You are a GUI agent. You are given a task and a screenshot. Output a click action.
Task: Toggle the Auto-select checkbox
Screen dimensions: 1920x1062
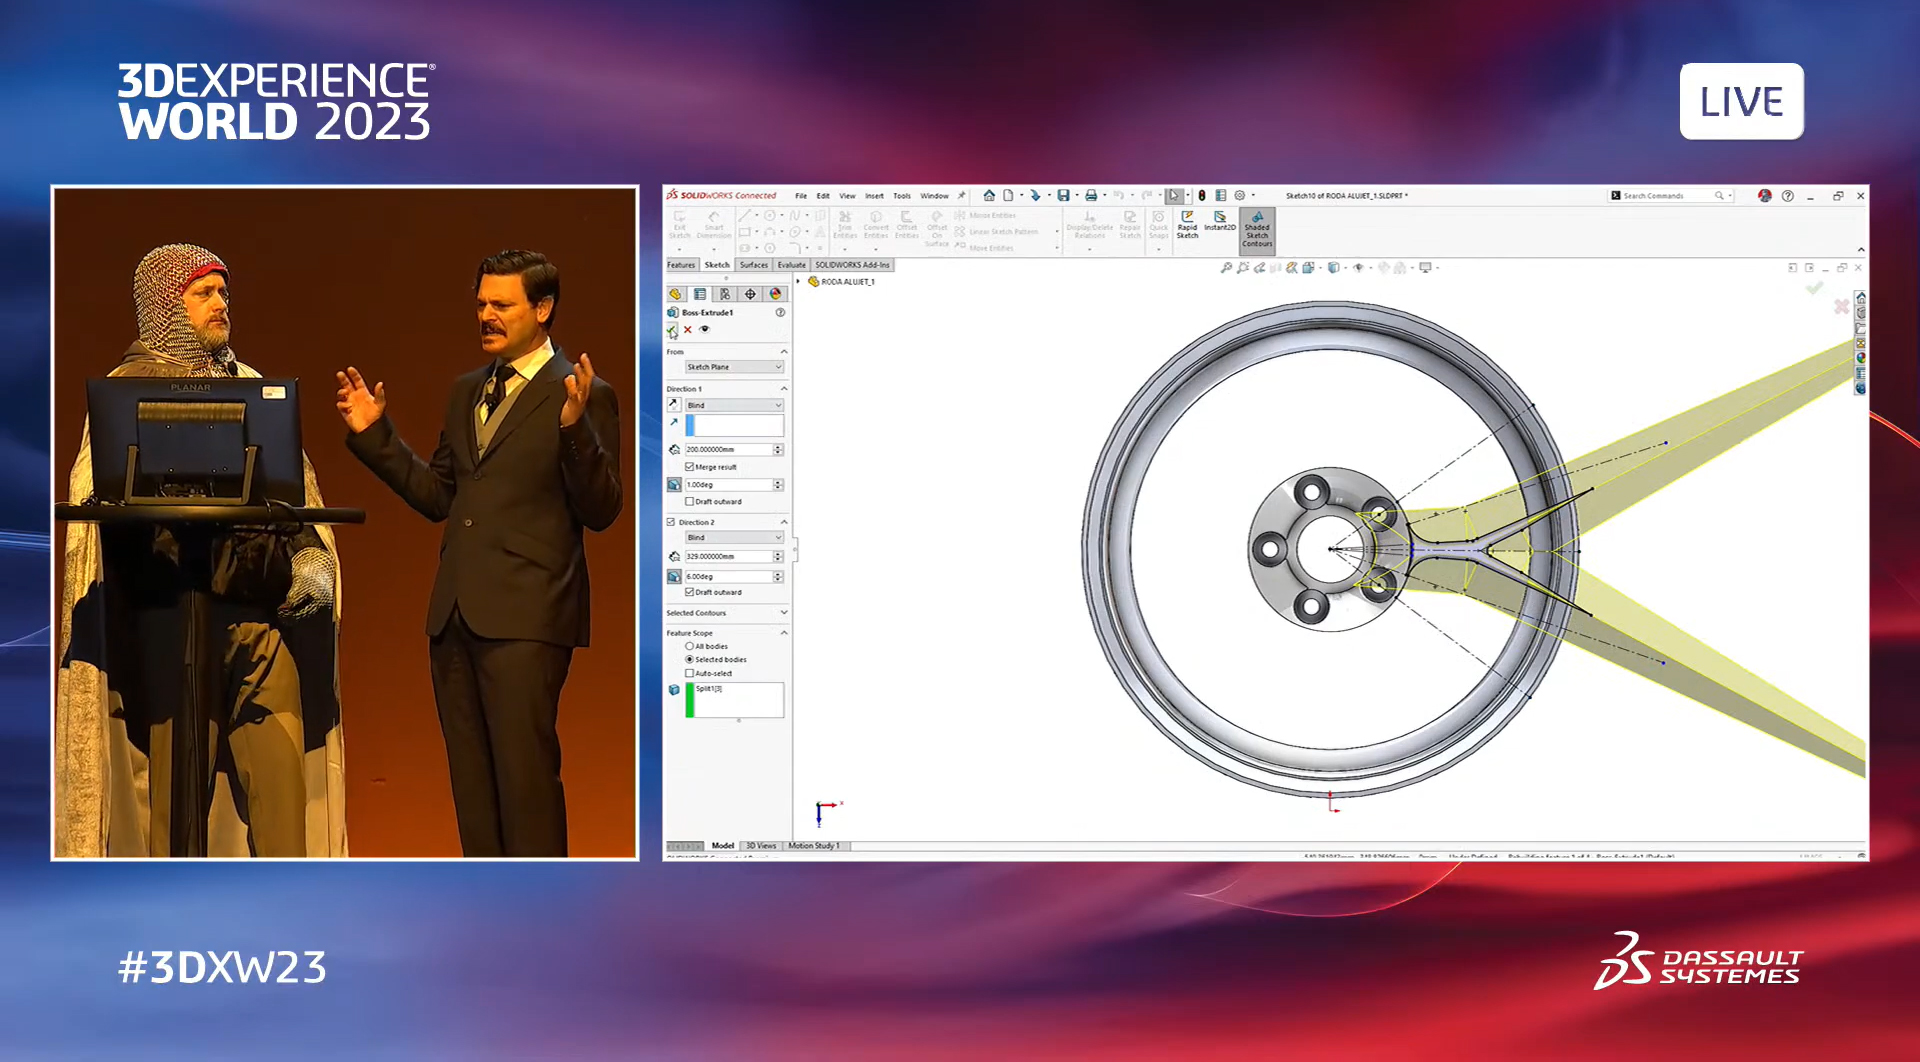[x=690, y=673]
